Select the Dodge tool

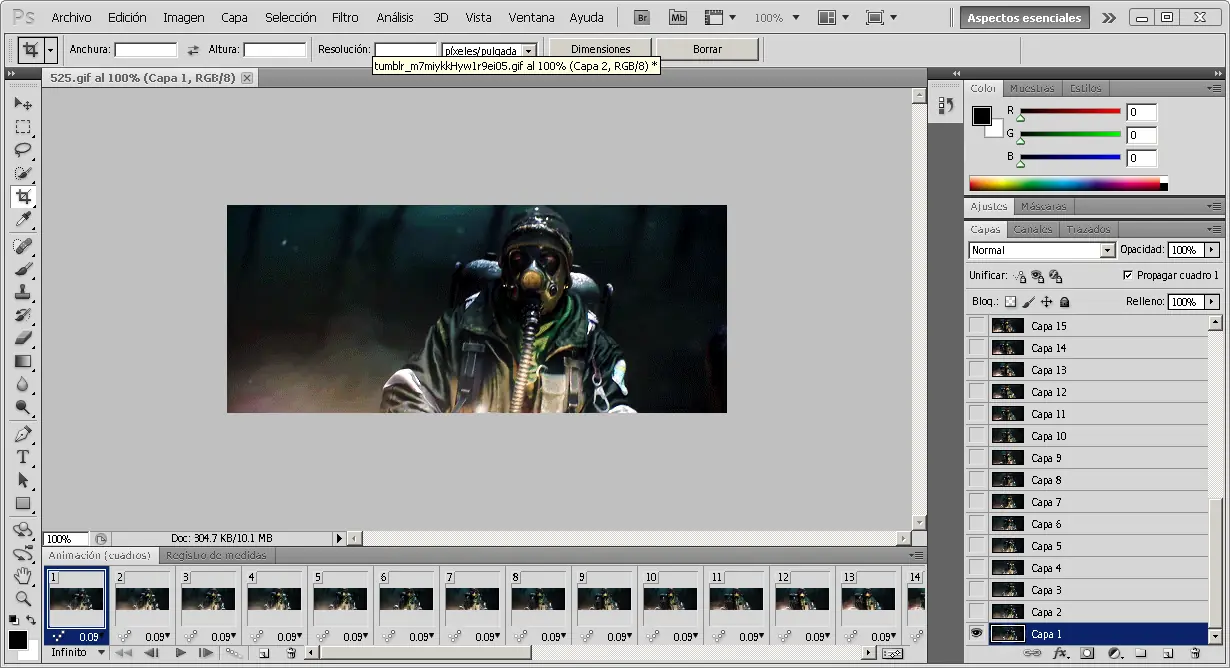point(23,407)
